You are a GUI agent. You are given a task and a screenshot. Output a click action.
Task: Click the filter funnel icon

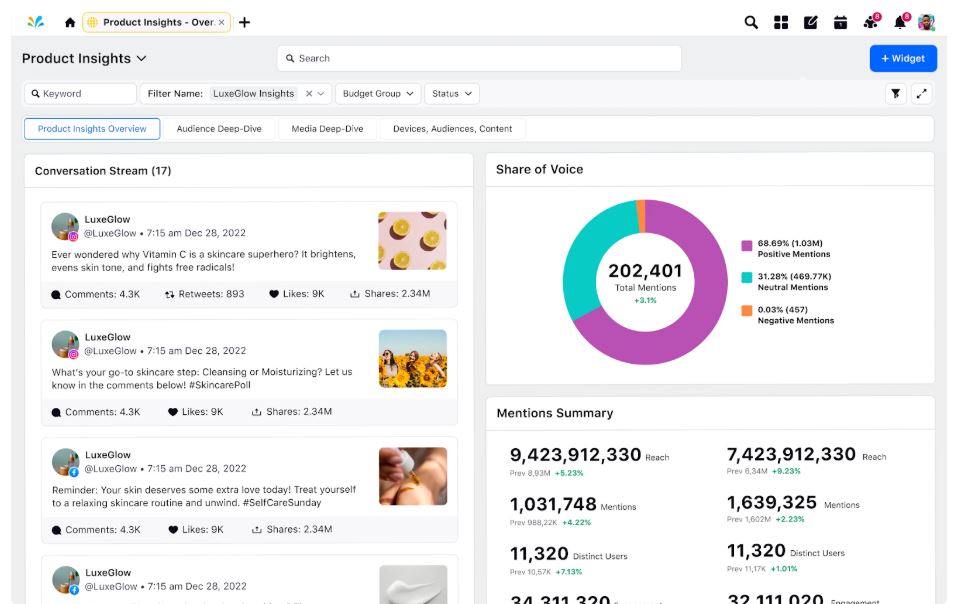[x=896, y=94]
